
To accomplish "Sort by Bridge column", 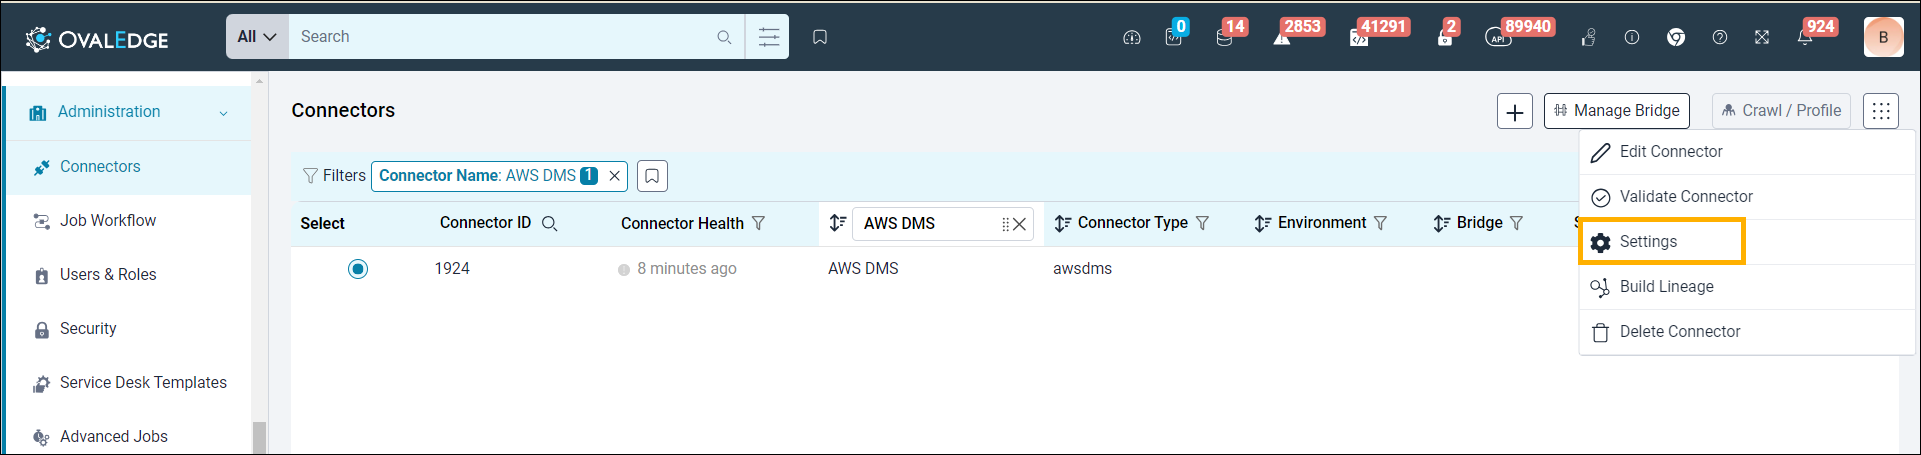I will pos(1442,224).
